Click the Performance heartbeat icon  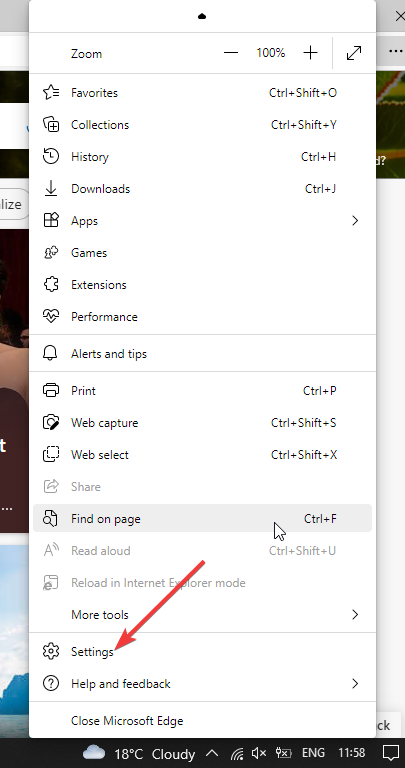pos(51,316)
